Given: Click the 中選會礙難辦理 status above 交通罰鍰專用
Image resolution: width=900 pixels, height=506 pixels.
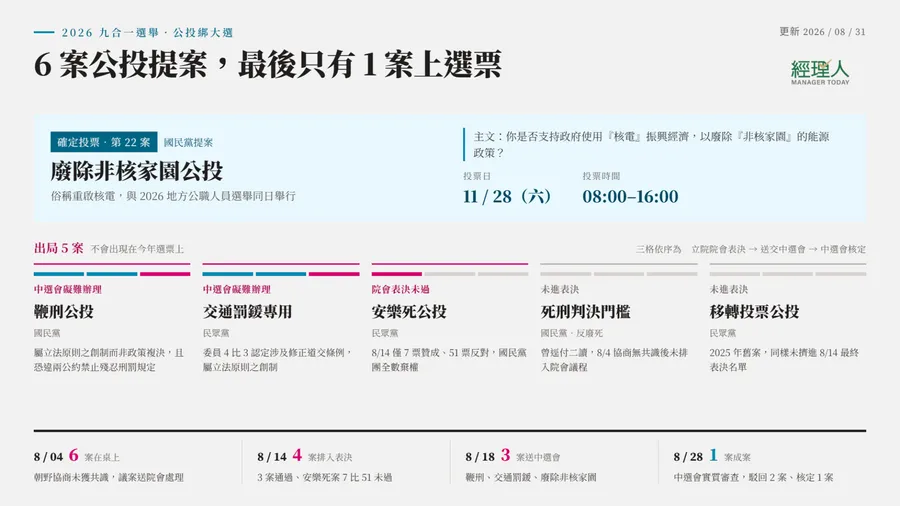Looking at the screenshot, I should tap(236, 289).
